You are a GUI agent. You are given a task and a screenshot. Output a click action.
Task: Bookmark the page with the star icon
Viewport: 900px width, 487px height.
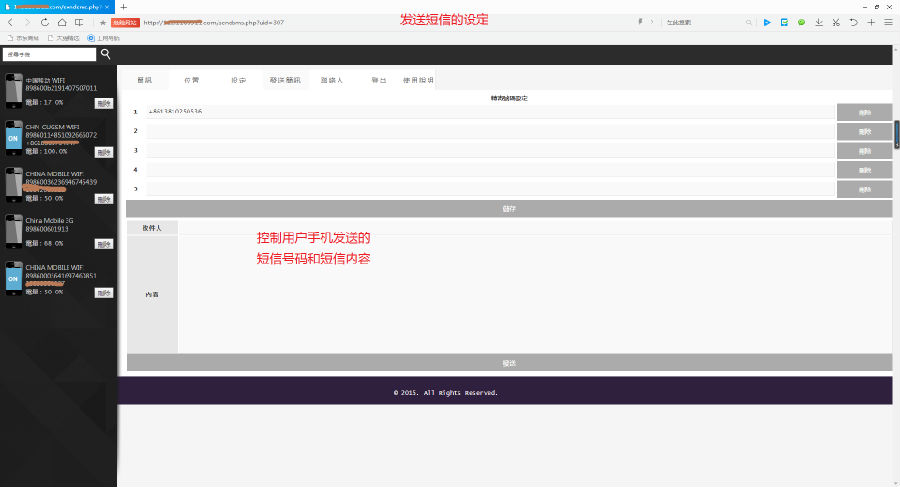pyautogui.click(x=103, y=22)
